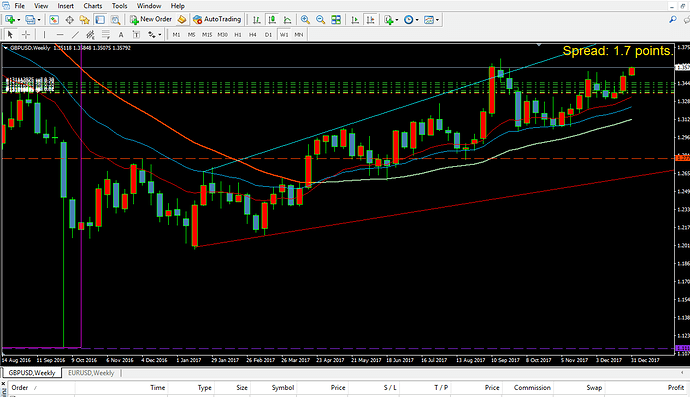Open the Charts menu
Screen dimensions: 690x397
(93, 6)
